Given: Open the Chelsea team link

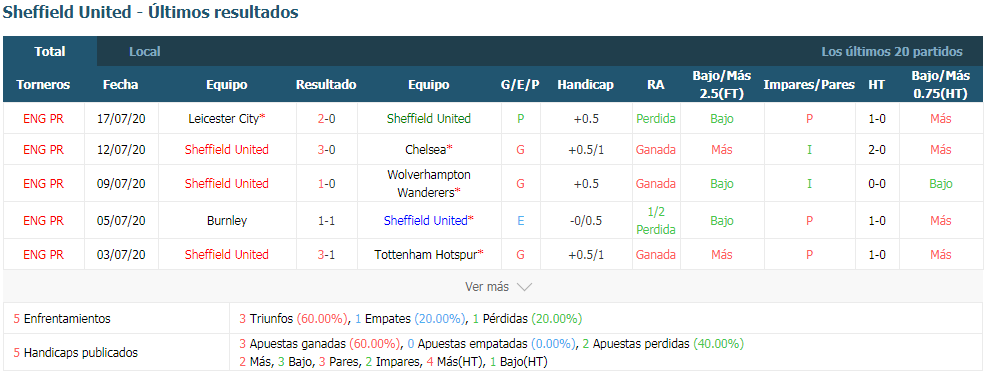Looking at the screenshot, I should tap(426, 150).
